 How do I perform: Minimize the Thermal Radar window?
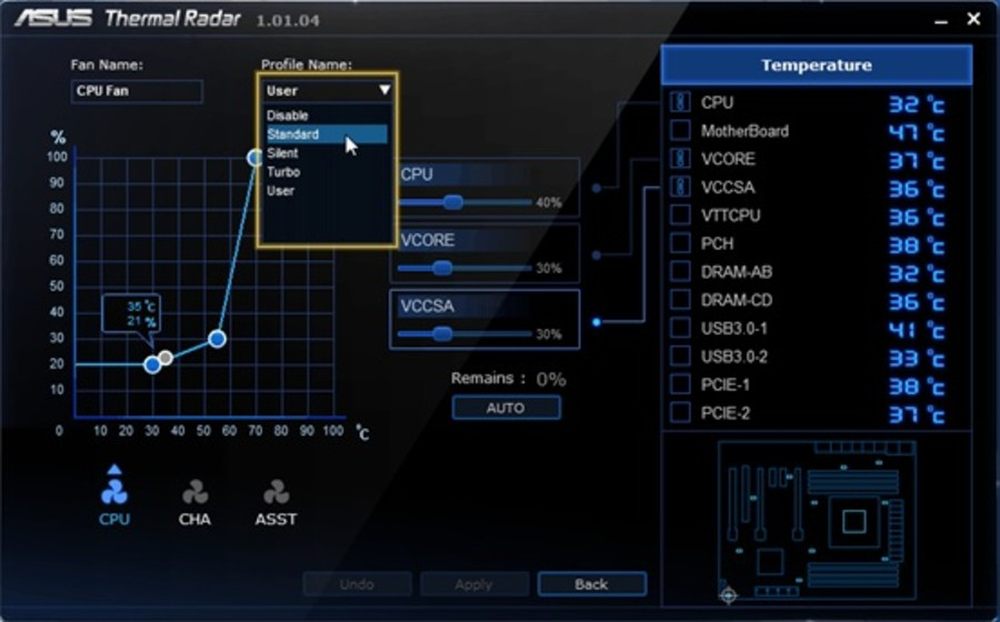(x=941, y=20)
